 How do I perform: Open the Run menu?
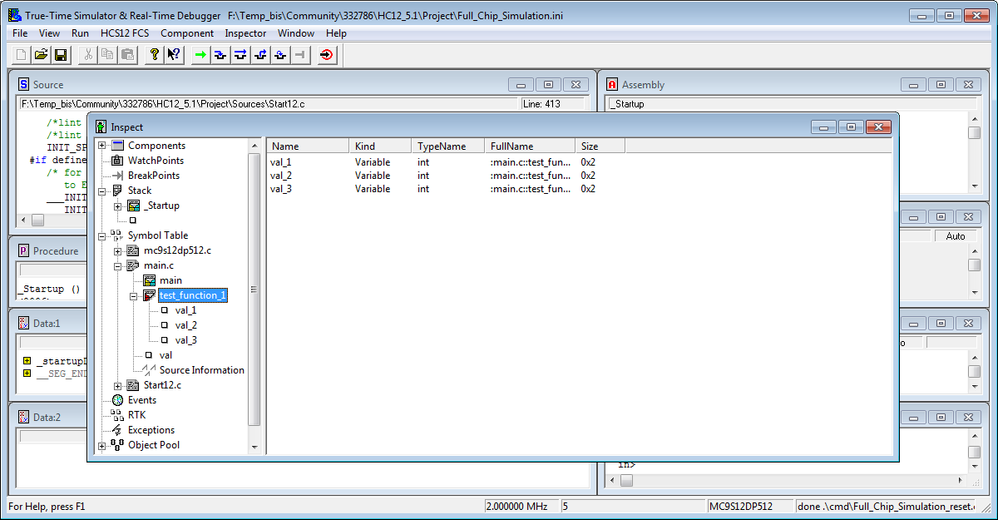pyautogui.click(x=80, y=33)
